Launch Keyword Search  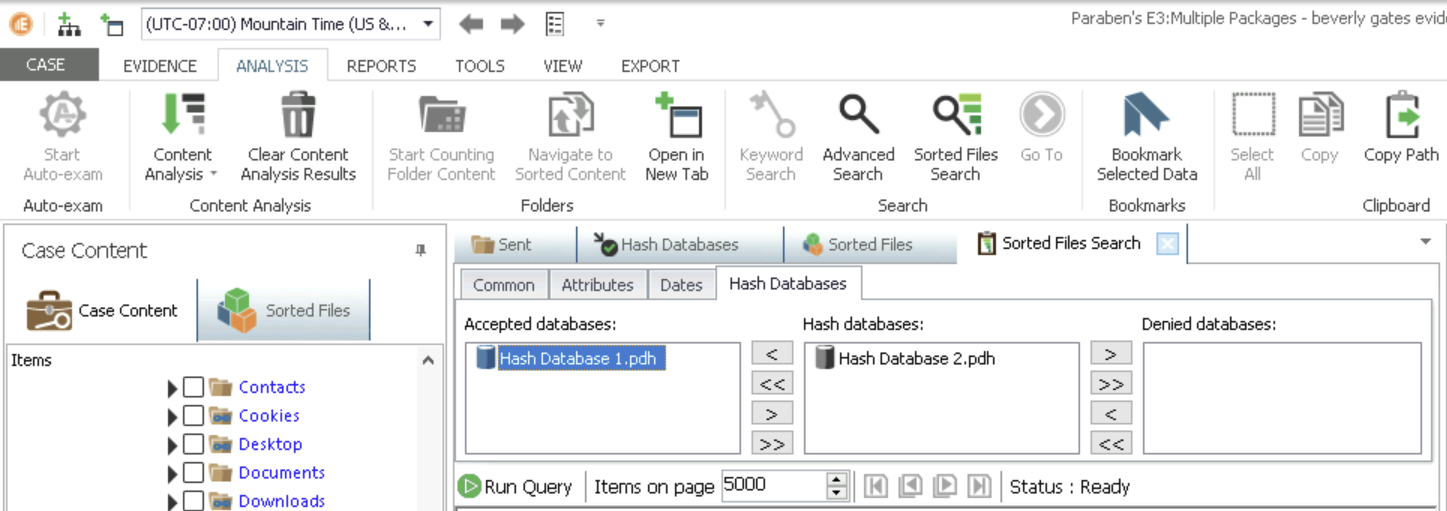(x=771, y=137)
